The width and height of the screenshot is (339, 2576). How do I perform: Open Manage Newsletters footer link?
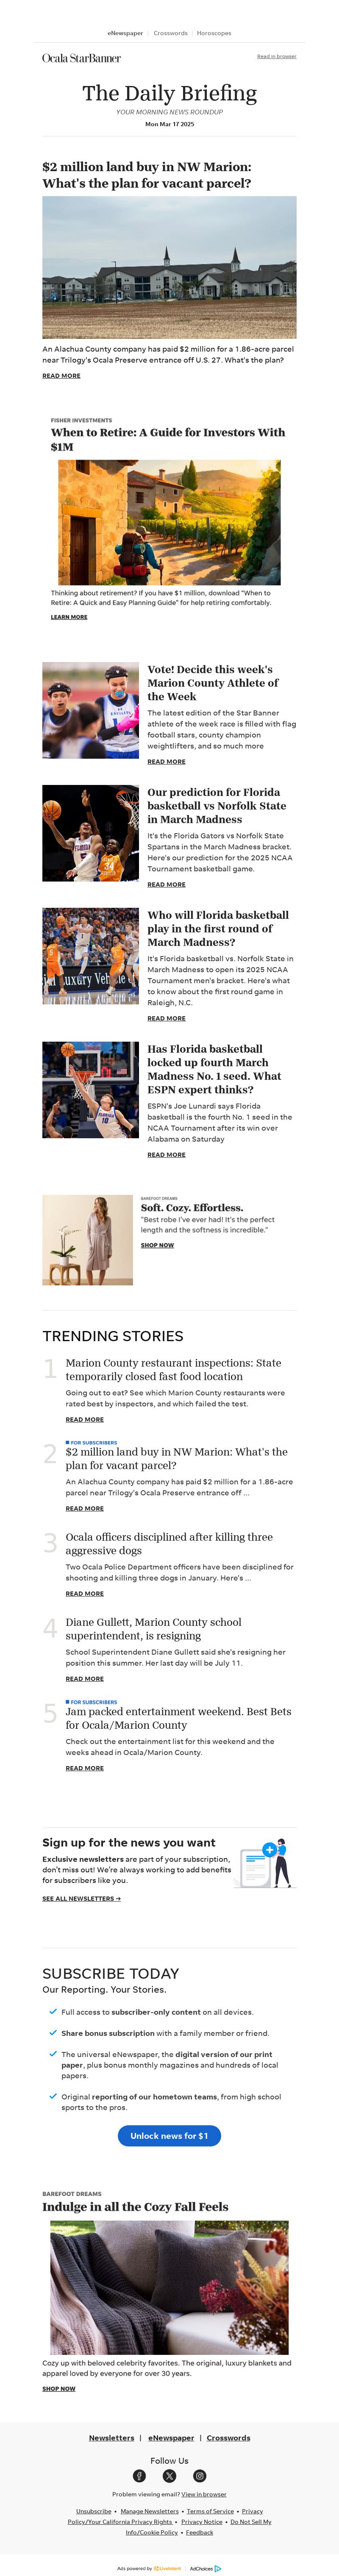[x=150, y=2511]
